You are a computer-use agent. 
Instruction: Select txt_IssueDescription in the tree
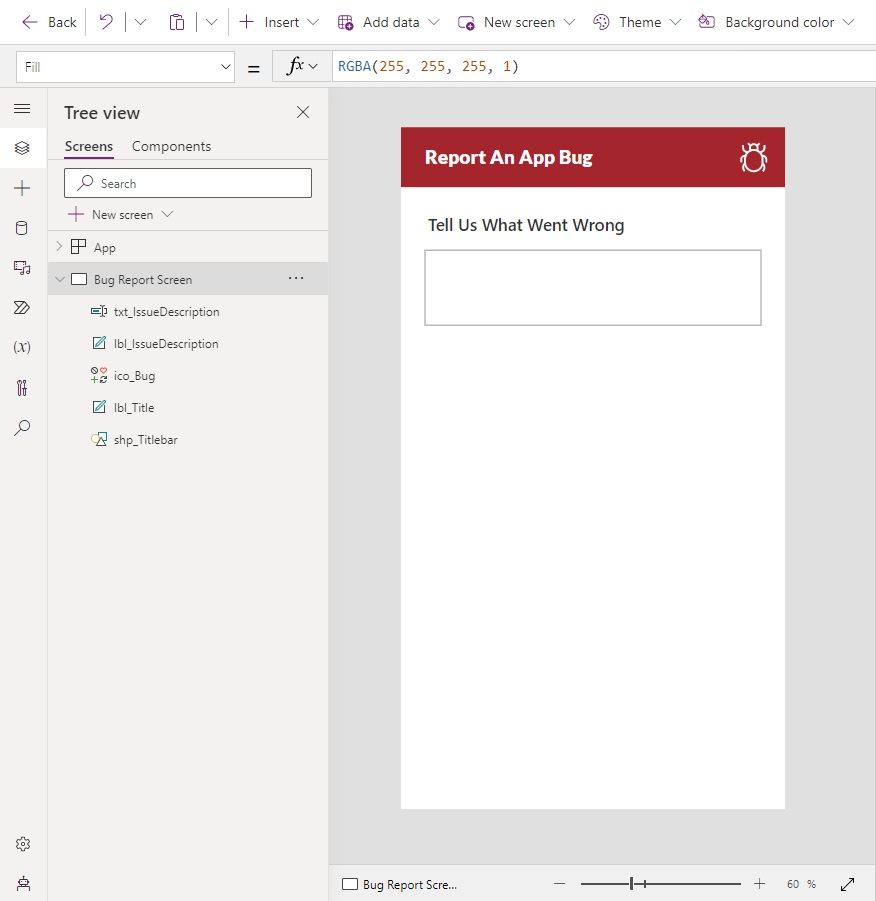coord(166,312)
